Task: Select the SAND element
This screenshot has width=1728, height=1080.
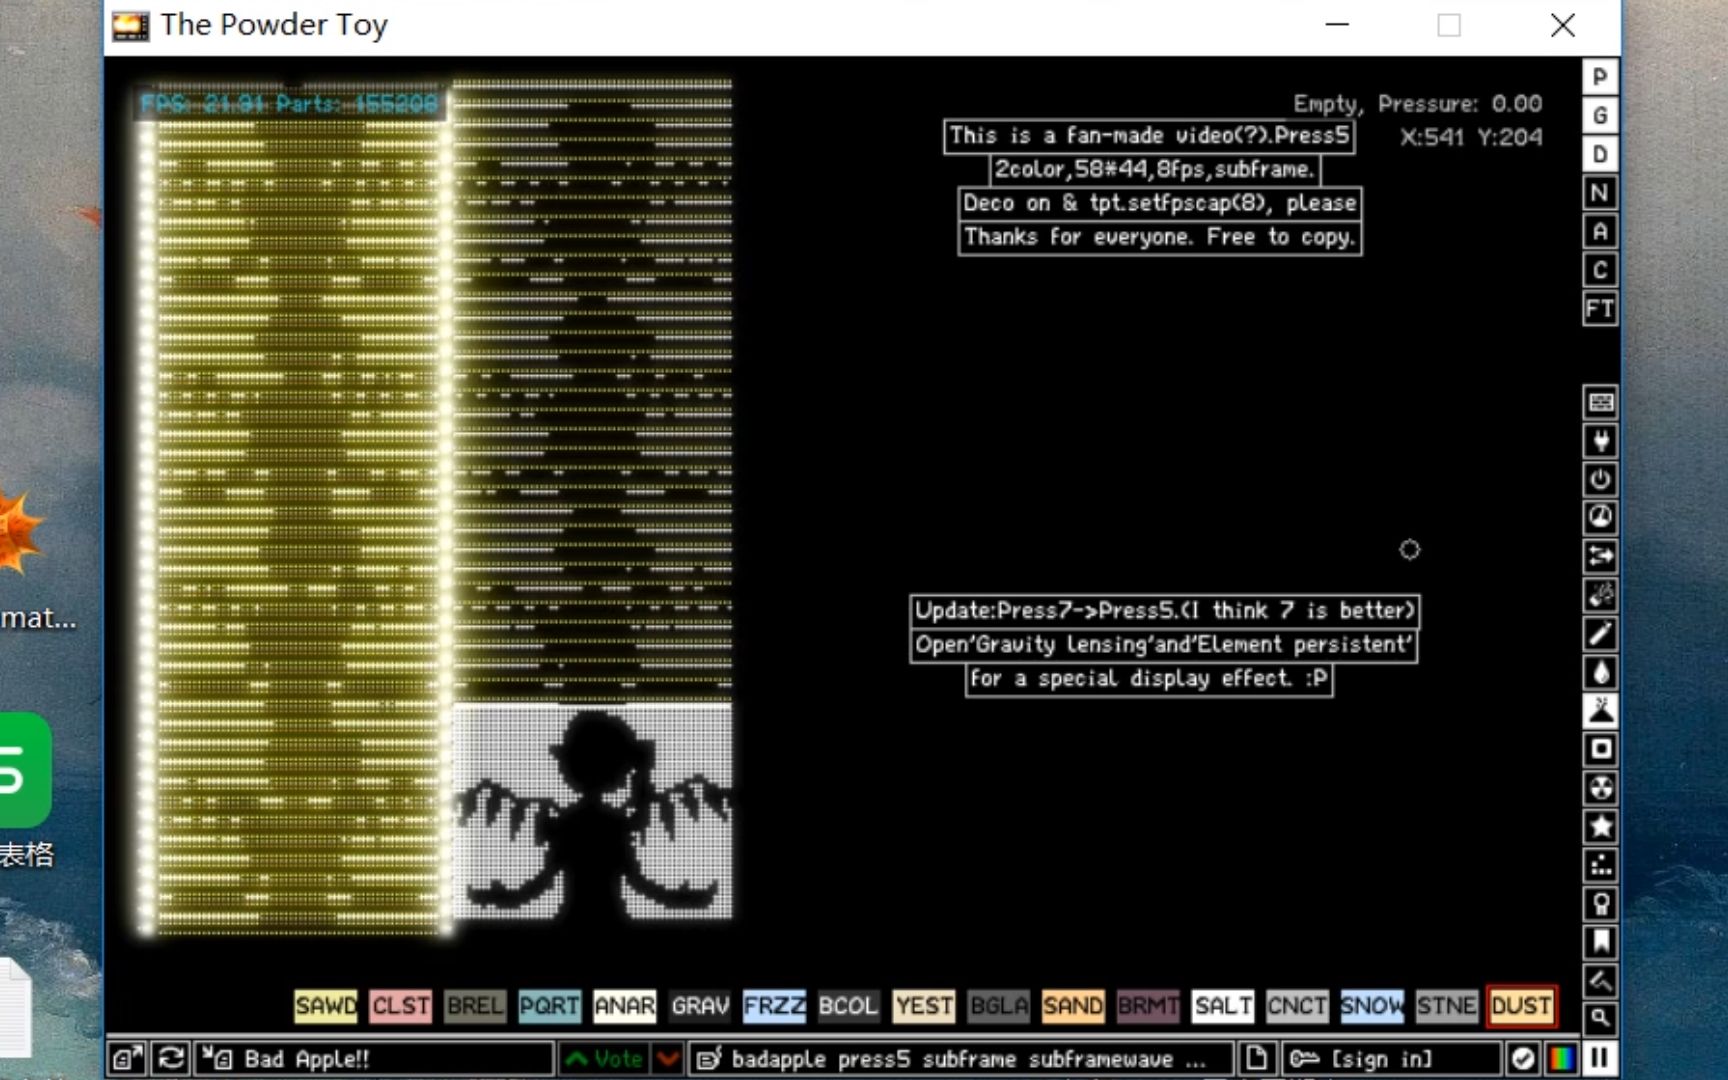Action: tap(1073, 1005)
